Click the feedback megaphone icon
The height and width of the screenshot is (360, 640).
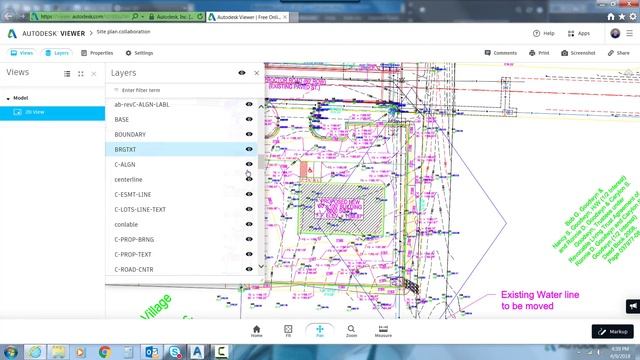[x=633, y=306]
